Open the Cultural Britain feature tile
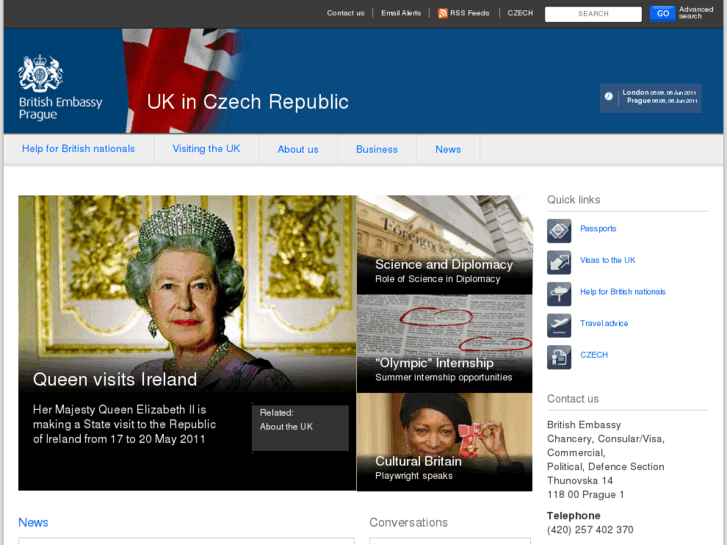This screenshot has height=545, width=727. [x=444, y=442]
